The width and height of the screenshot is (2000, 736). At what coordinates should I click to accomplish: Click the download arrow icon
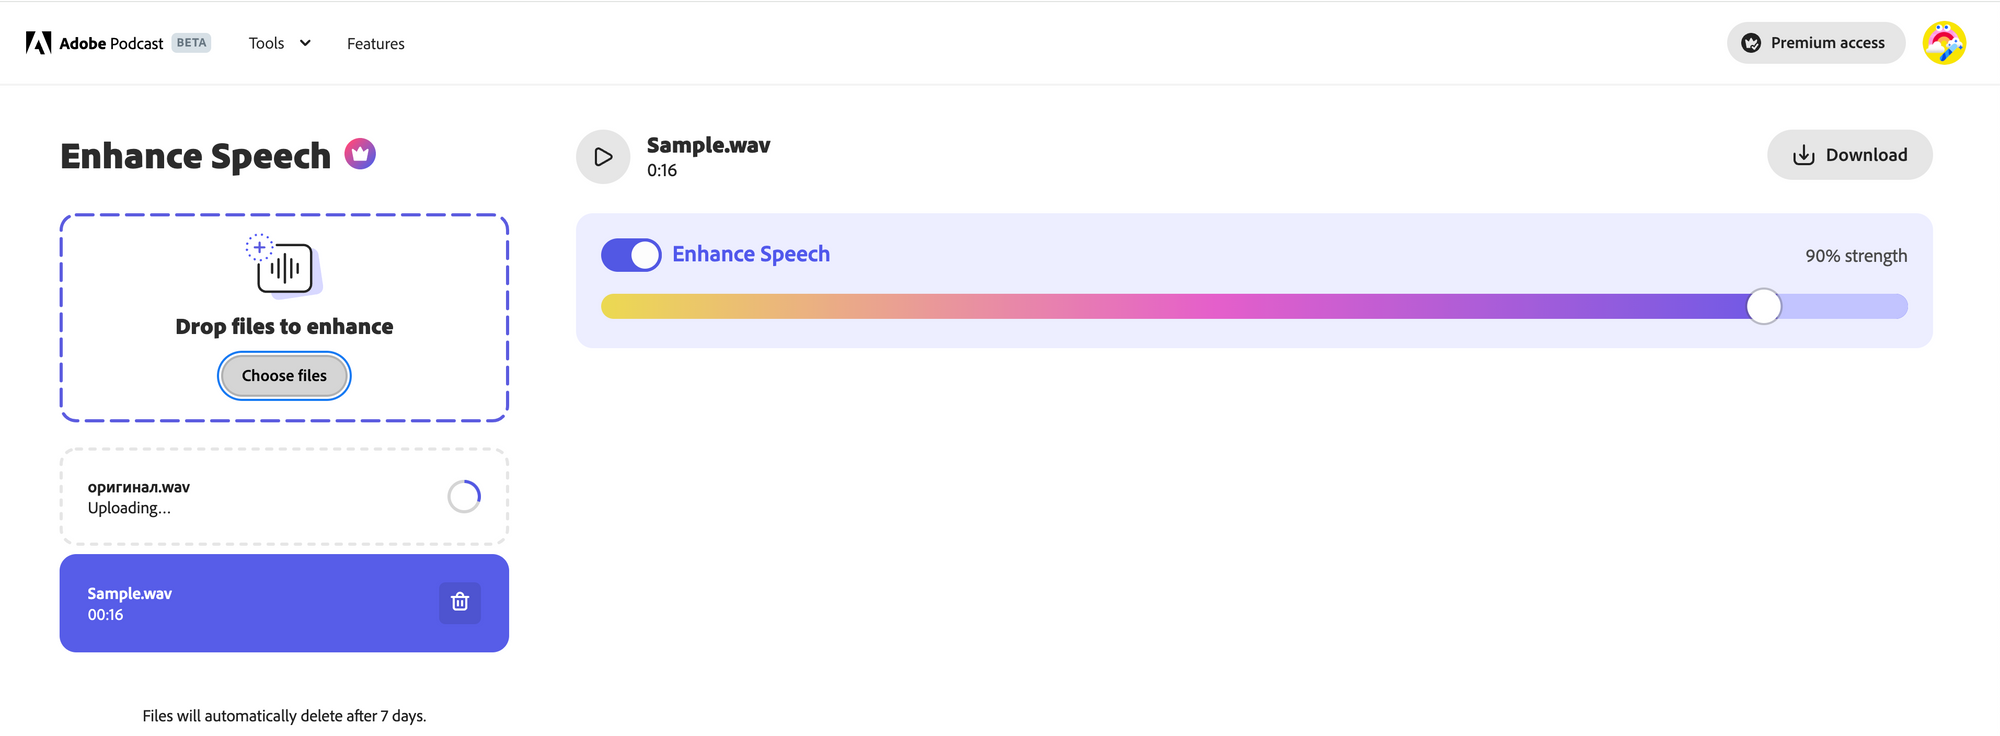(1803, 155)
